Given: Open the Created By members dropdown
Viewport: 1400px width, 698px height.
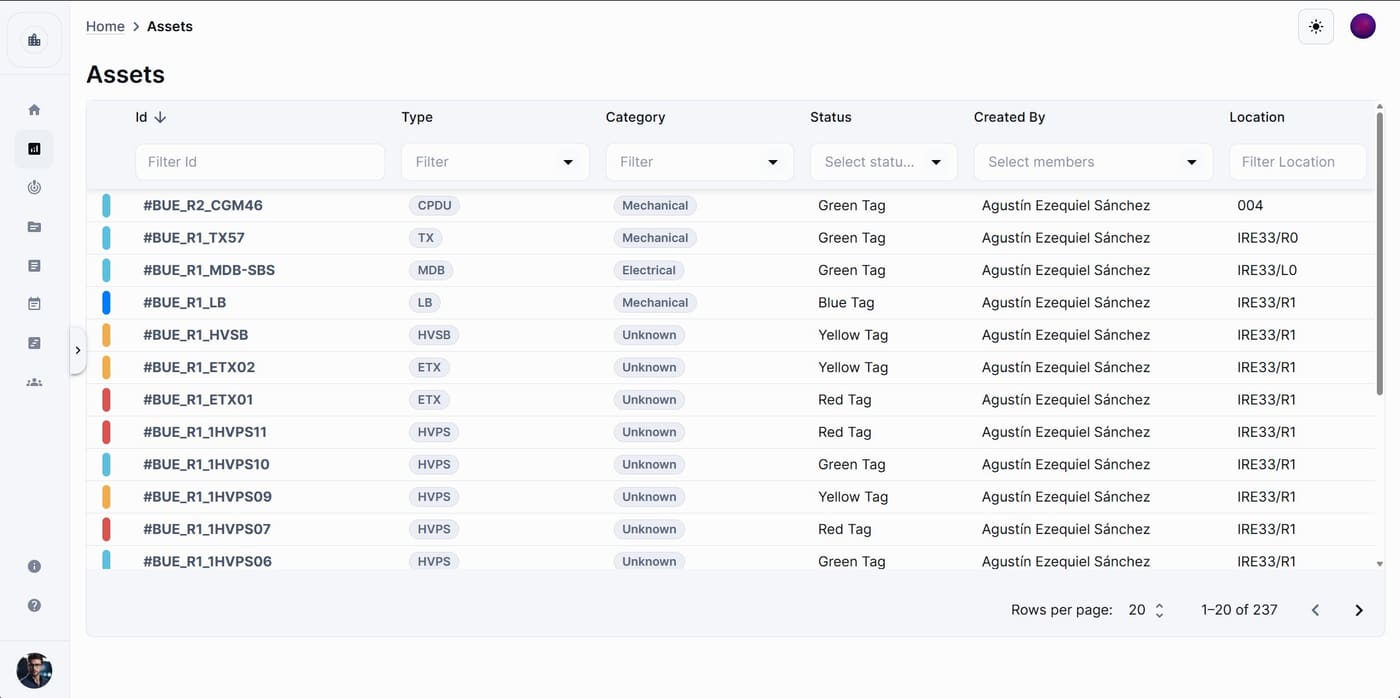Looking at the screenshot, I should click(1093, 162).
